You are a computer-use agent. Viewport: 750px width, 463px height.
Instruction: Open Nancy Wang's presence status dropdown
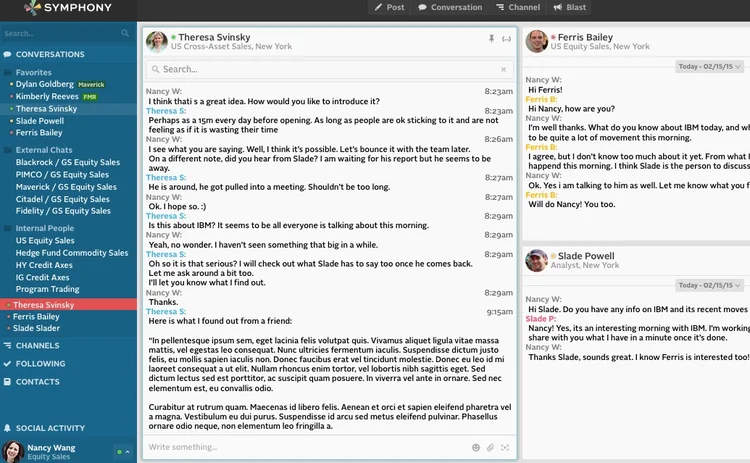tap(123, 452)
